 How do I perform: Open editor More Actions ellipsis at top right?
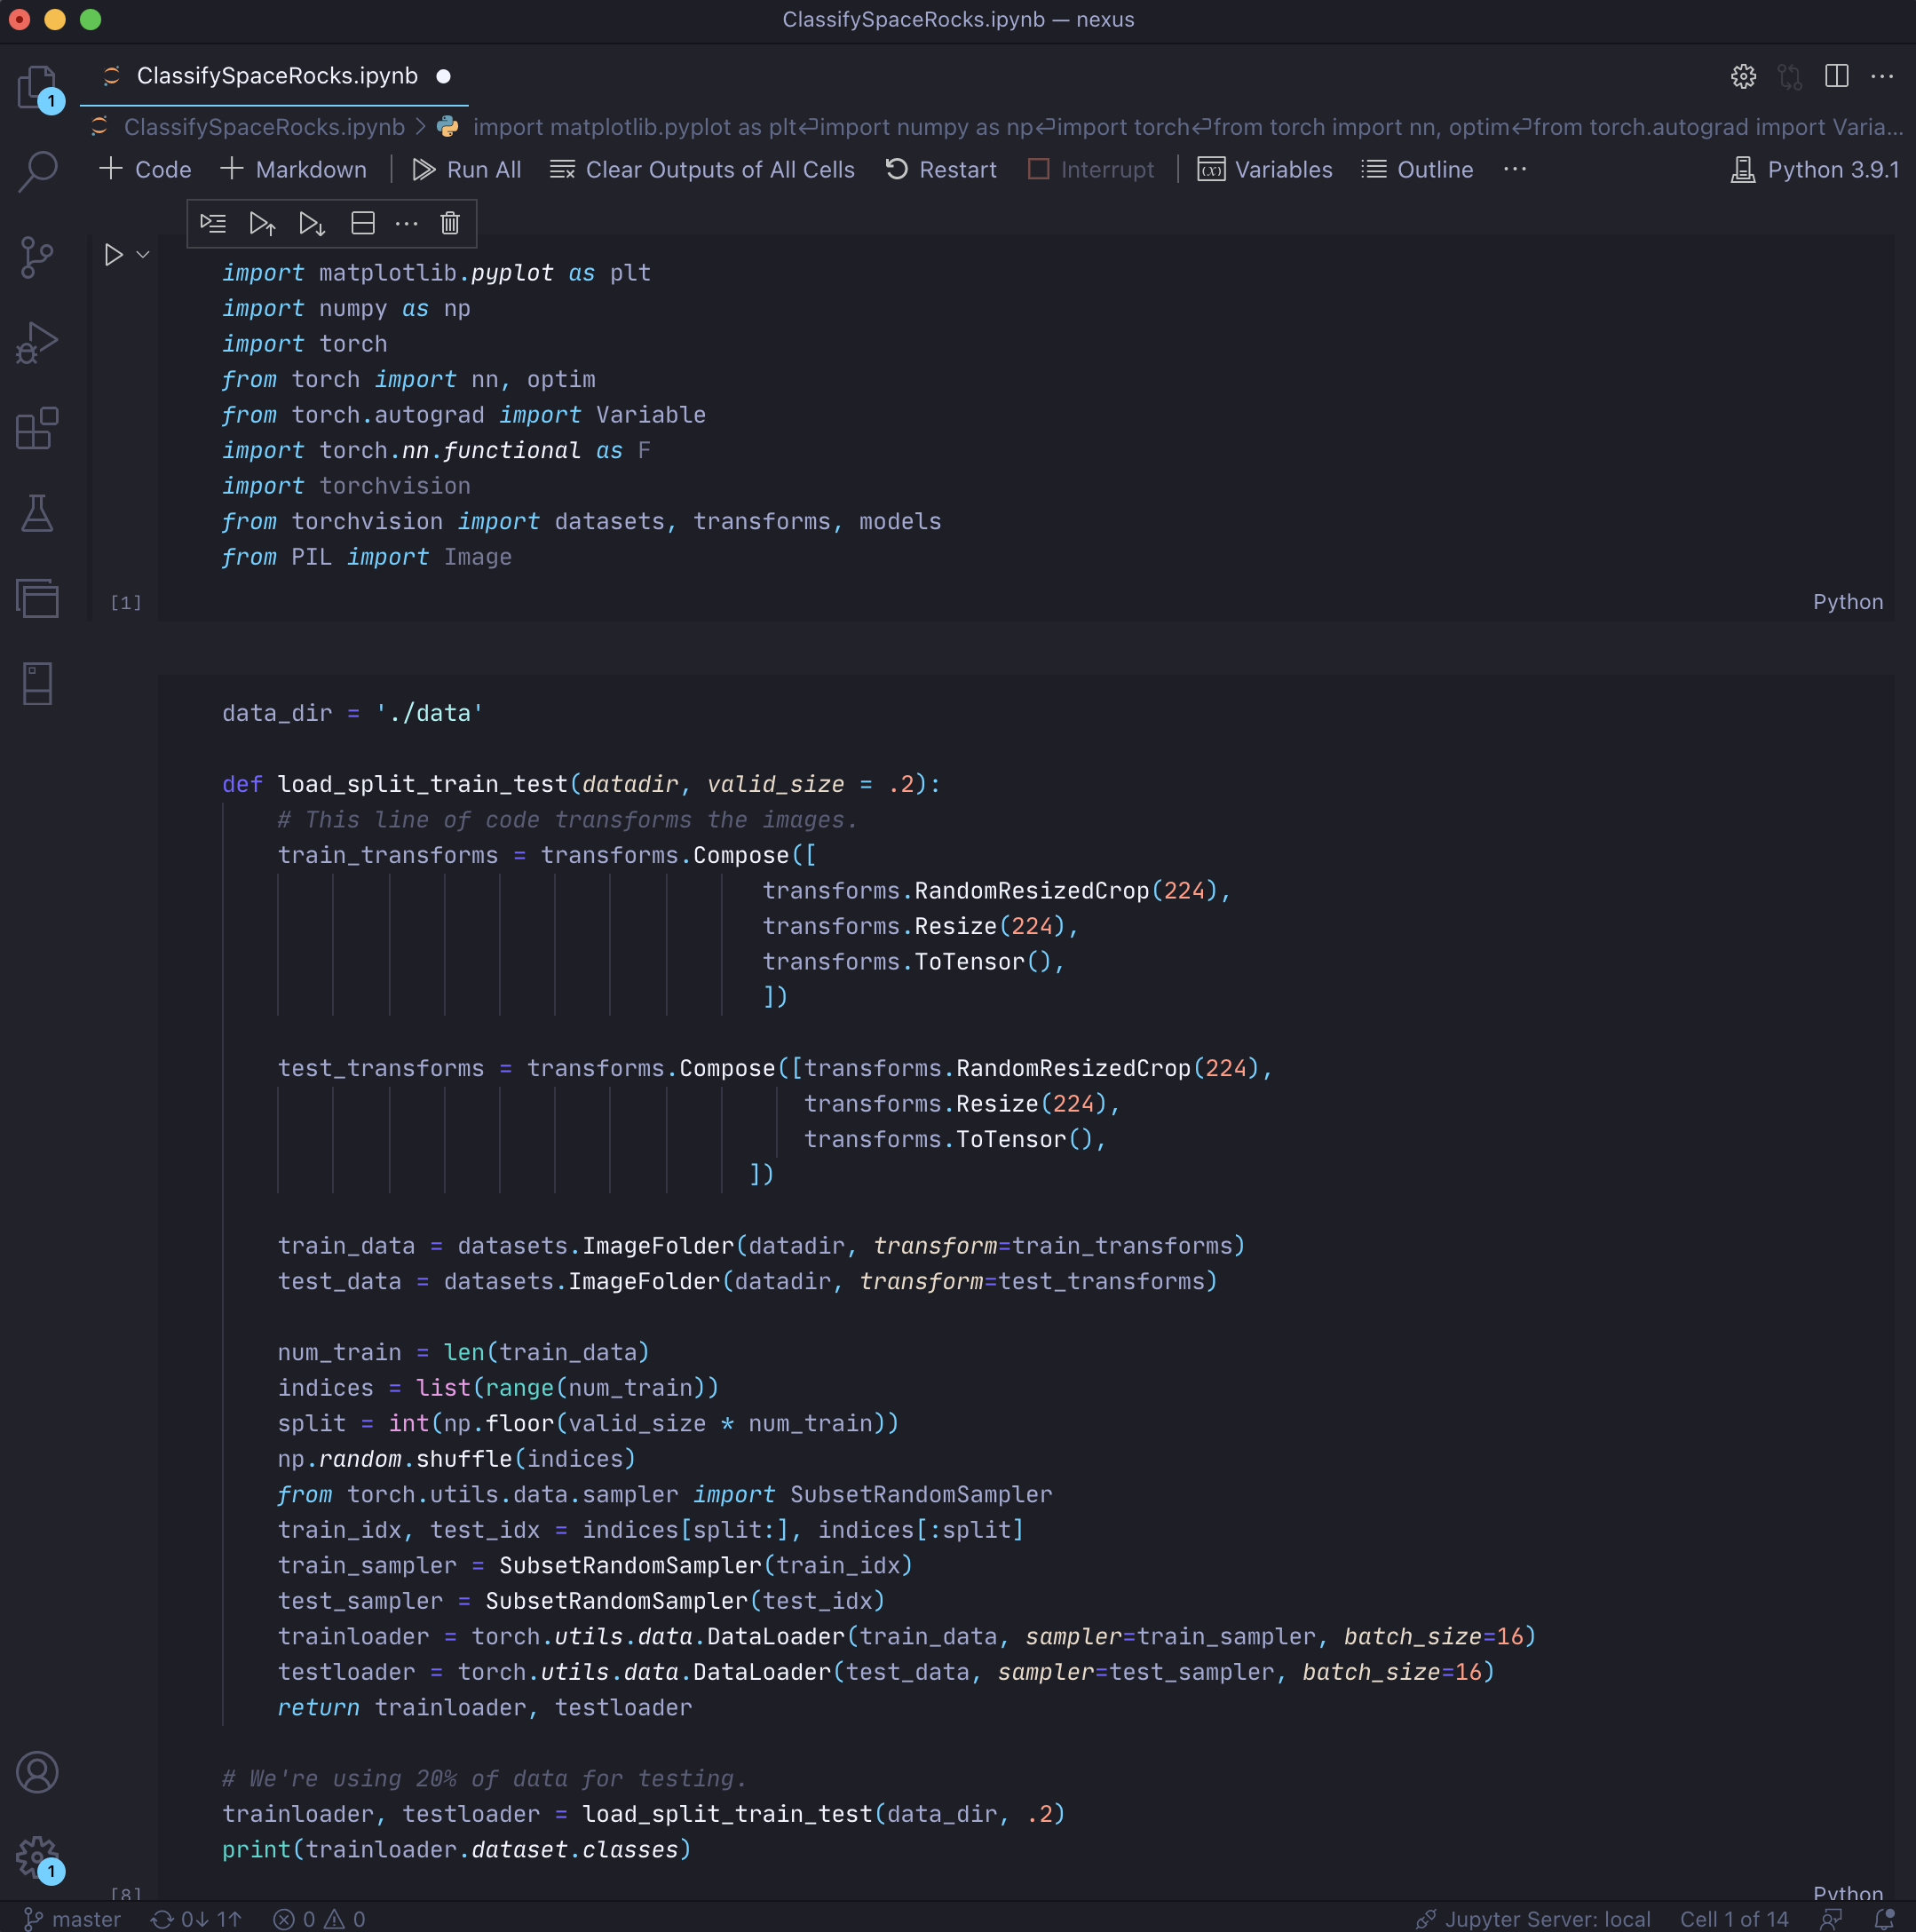point(1882,76)
